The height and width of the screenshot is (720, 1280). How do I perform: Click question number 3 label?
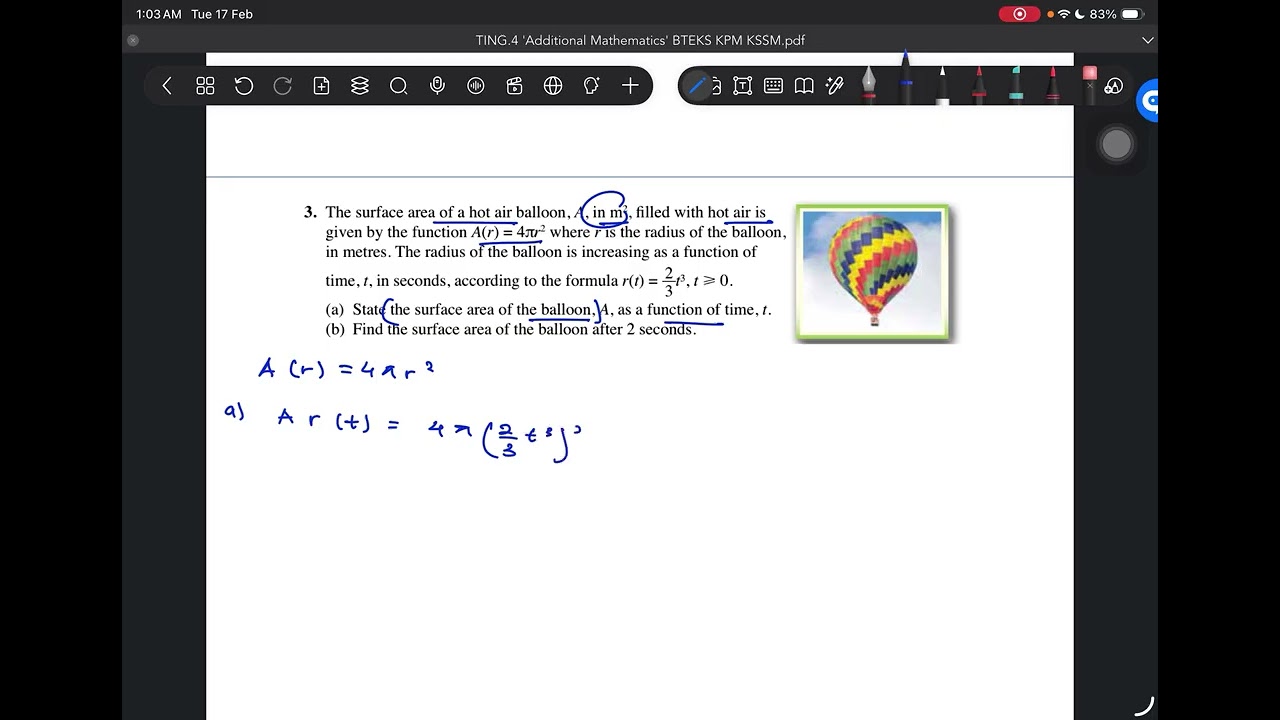click(310, 212)
